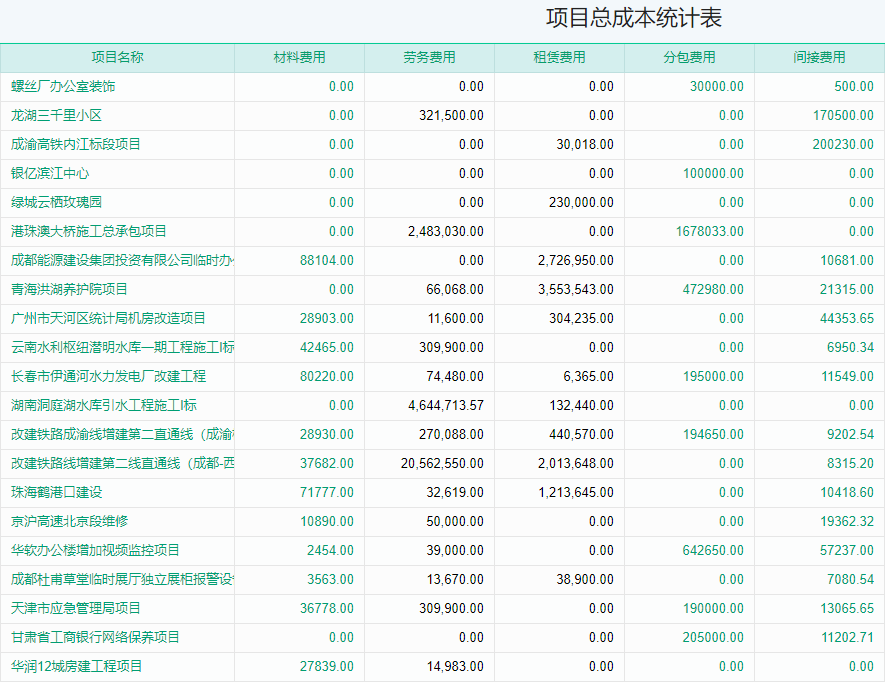Screen dimensions: 885x682
Task: Click the 项目名称 column header
Action: (x=117, y=57)
